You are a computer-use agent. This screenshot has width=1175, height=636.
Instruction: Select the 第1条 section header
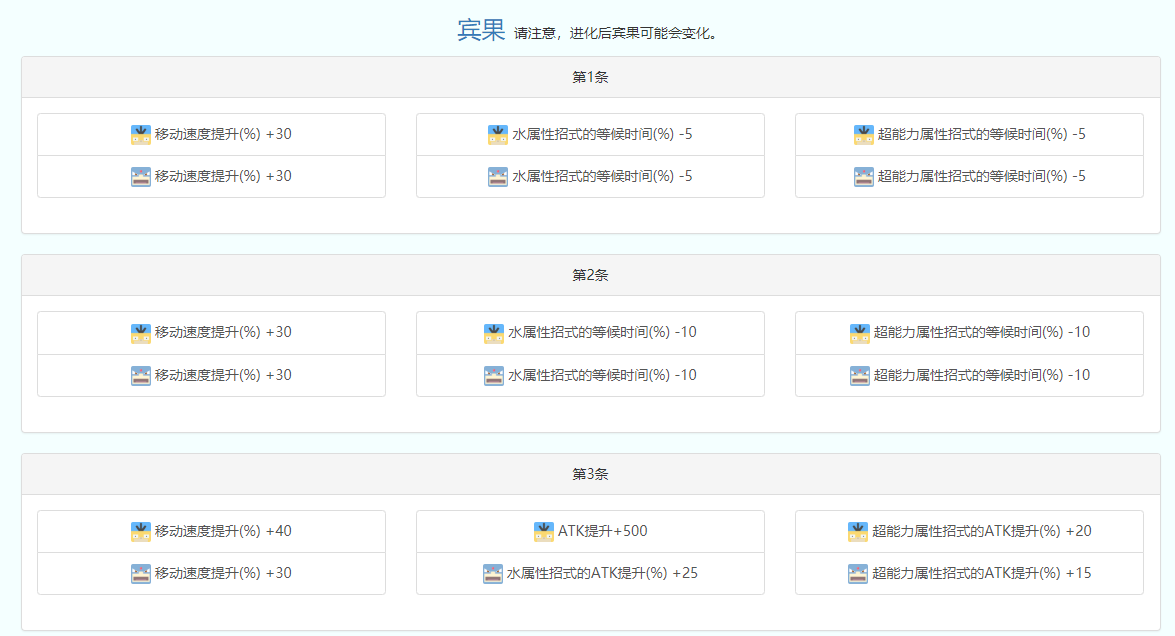(x=590, y=77)
